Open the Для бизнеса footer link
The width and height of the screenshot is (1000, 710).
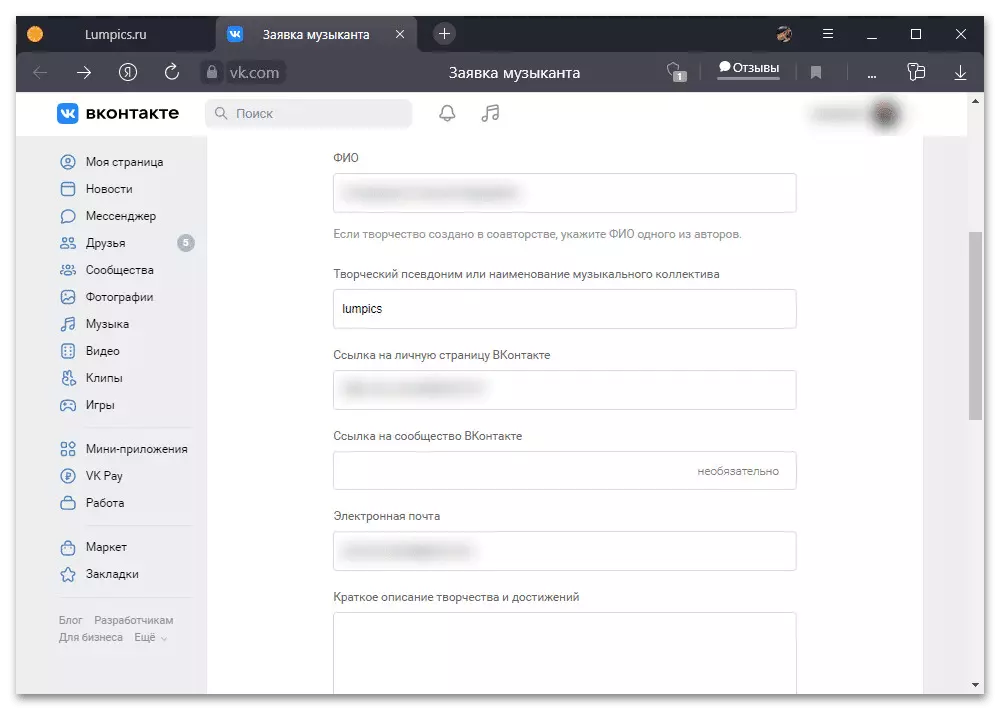click(91, 637)
